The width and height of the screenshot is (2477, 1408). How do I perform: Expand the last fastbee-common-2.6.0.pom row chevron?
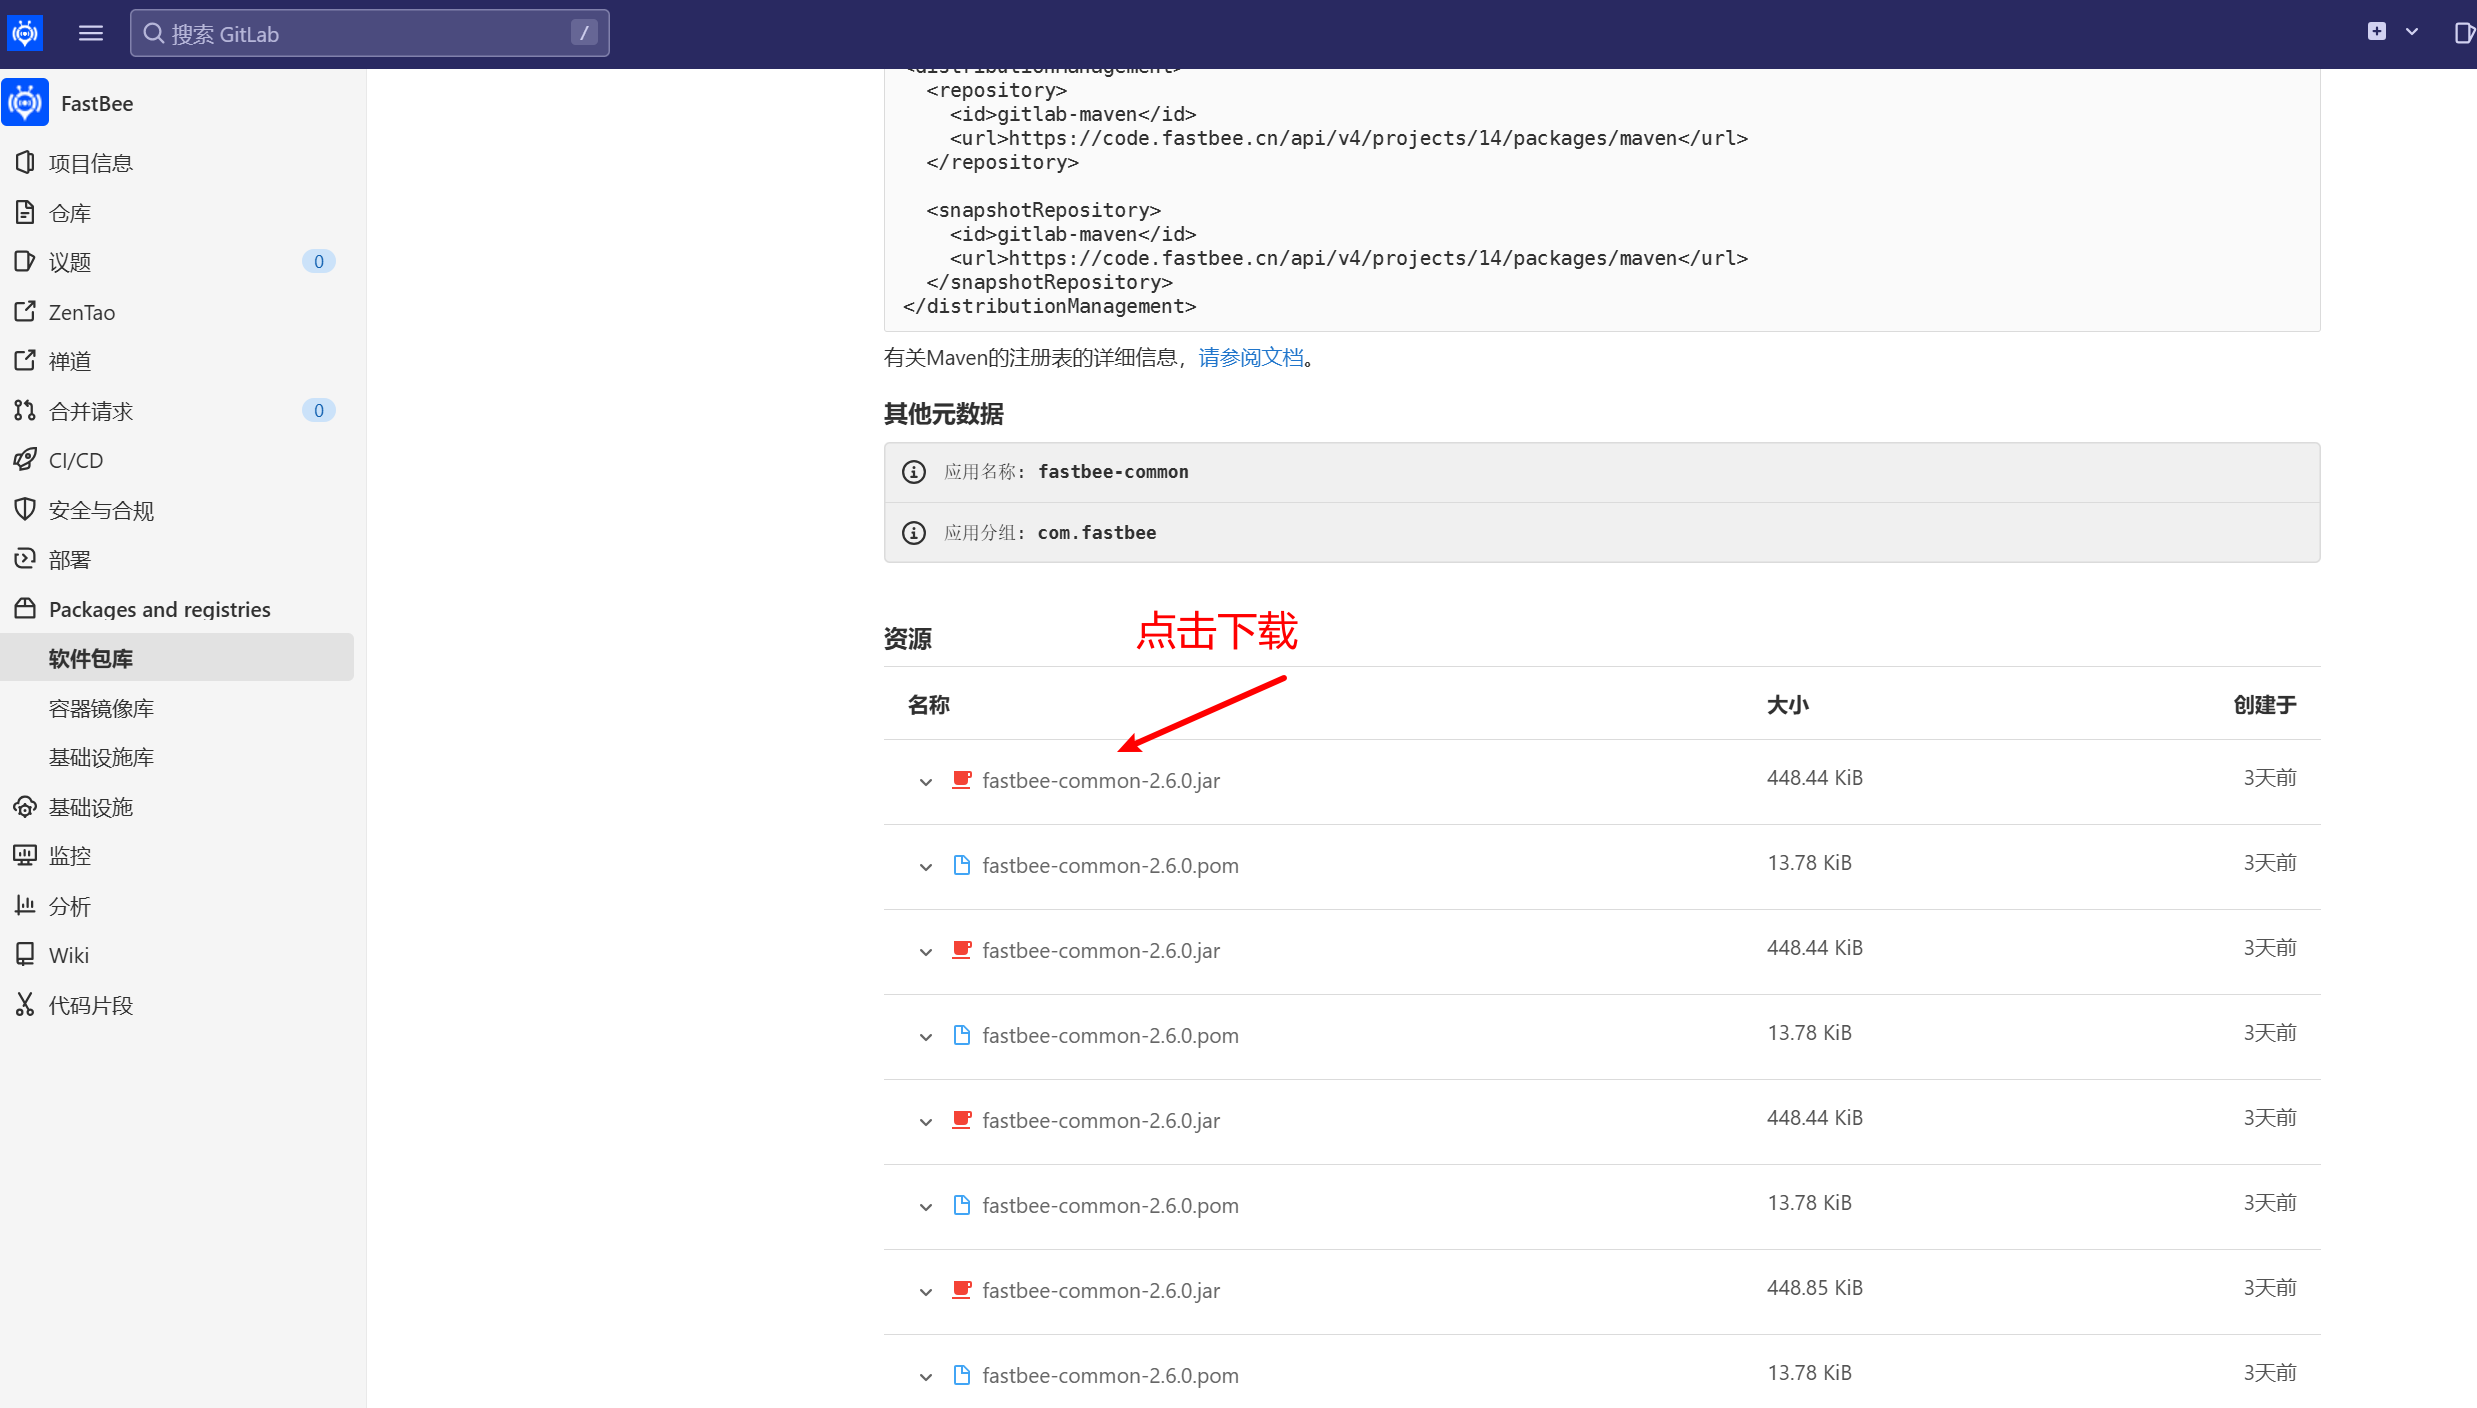(x=926, y=1377)
